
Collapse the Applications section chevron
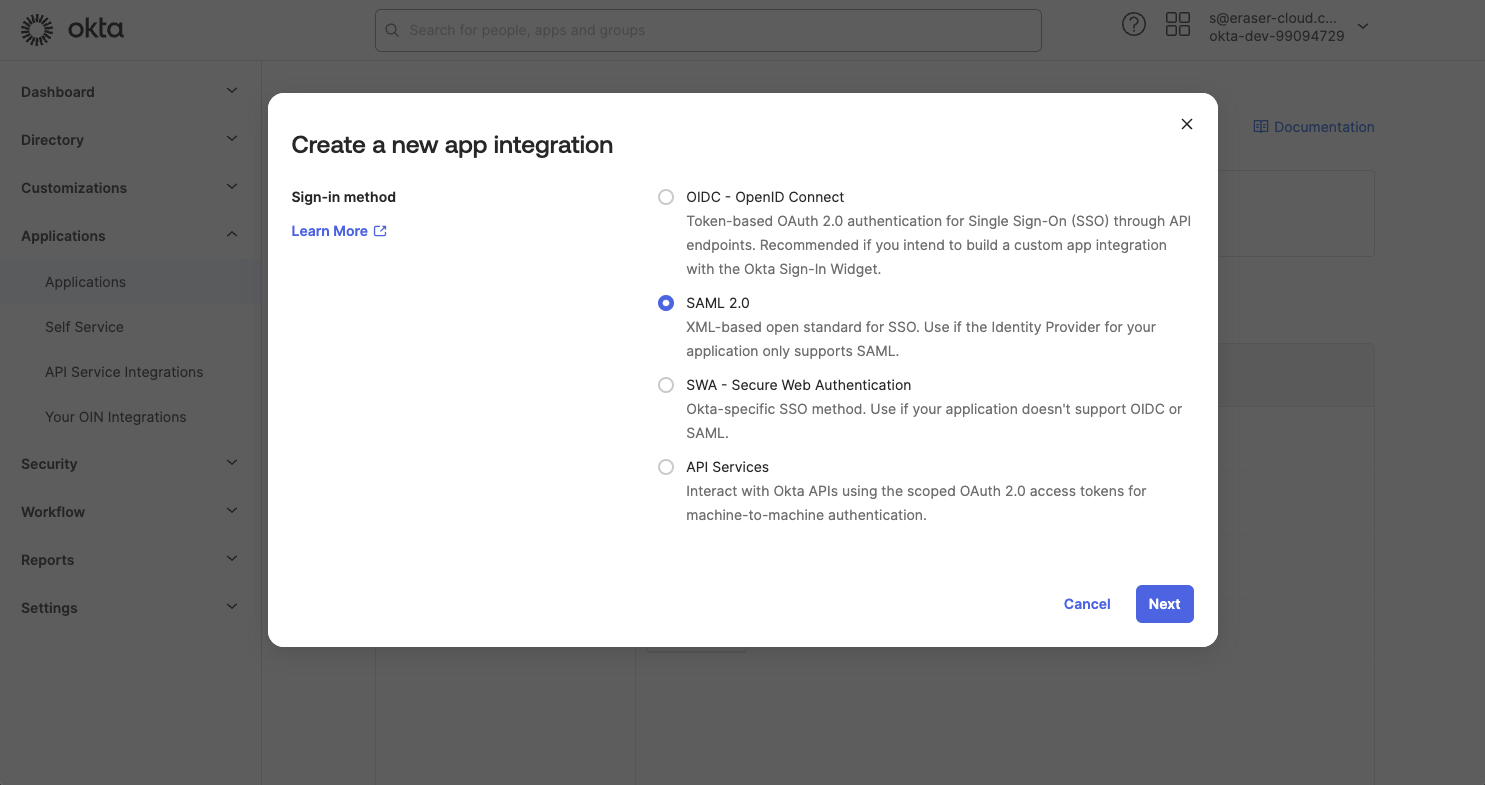tap(232, 235)
